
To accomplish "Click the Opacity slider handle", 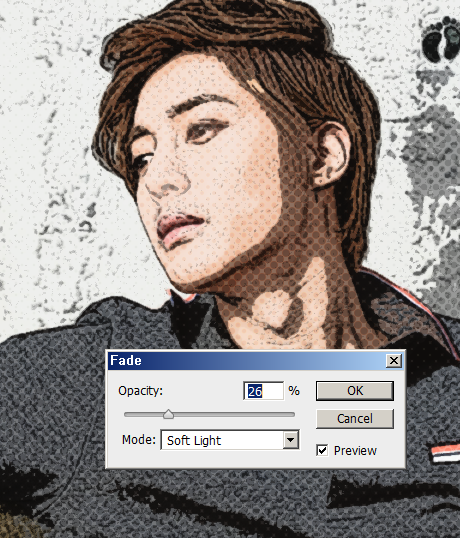I will [x=168, y=414].
